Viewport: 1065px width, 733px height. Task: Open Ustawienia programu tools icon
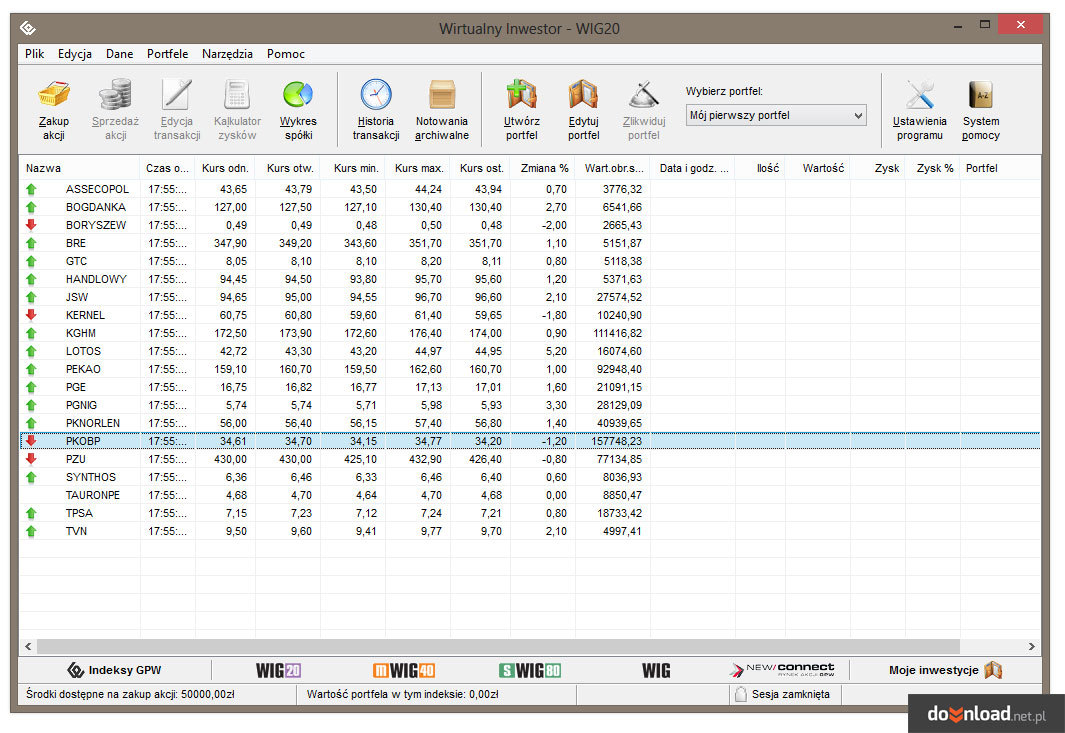tap(920, 94)
